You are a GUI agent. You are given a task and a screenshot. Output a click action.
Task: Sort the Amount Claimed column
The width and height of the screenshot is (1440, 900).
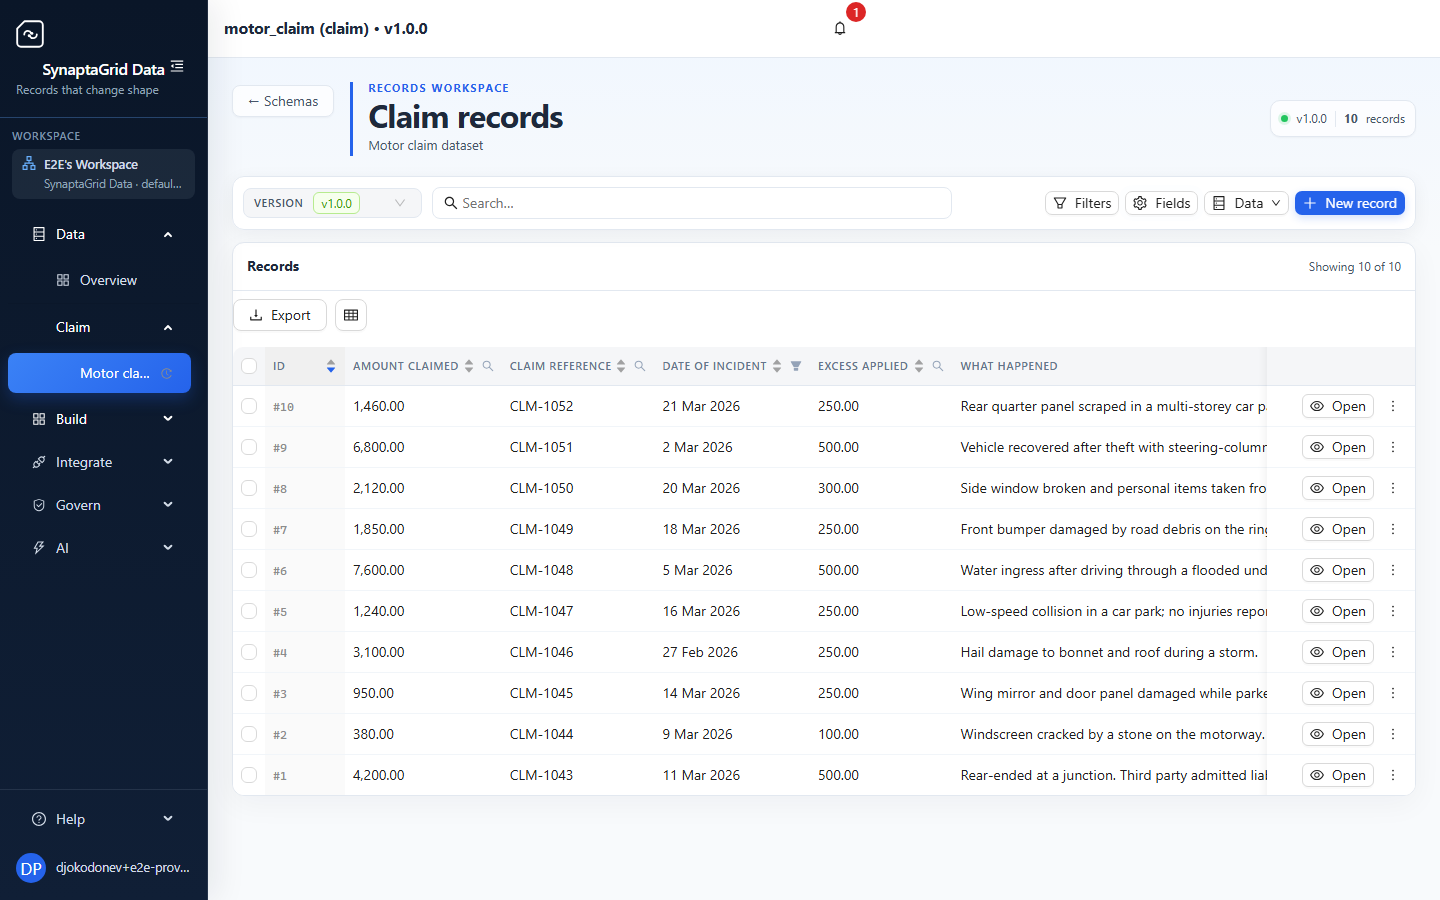(469, 366)
